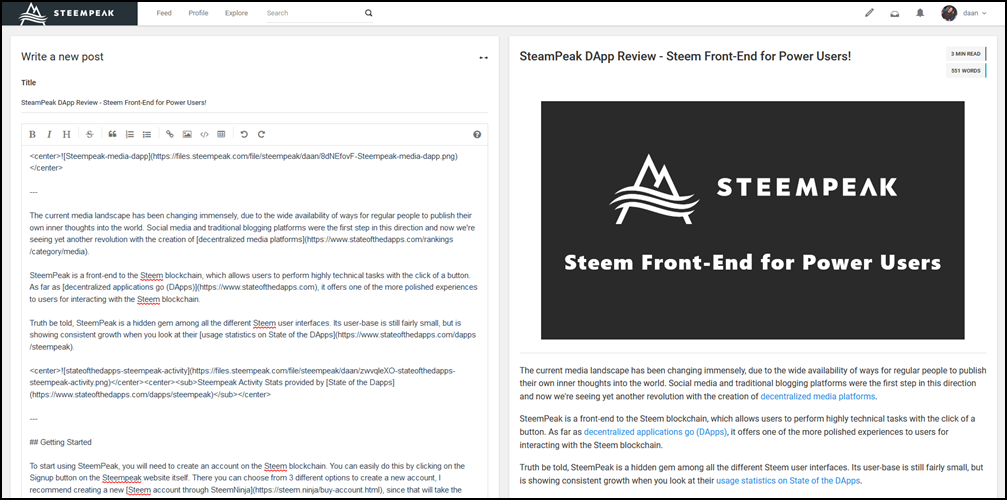Open usage statistics on State of the DApps link
The width and height of the screenshot is (1007, 500).
789,480
